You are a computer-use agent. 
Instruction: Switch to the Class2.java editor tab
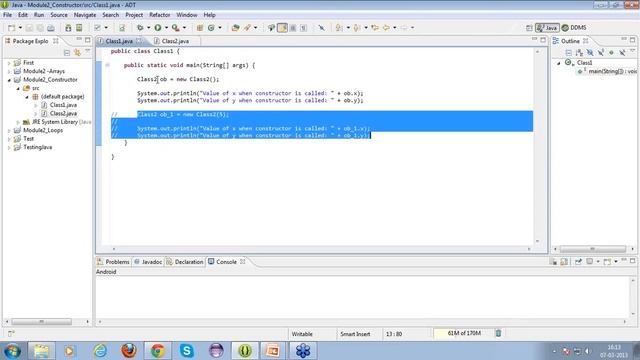175,41
